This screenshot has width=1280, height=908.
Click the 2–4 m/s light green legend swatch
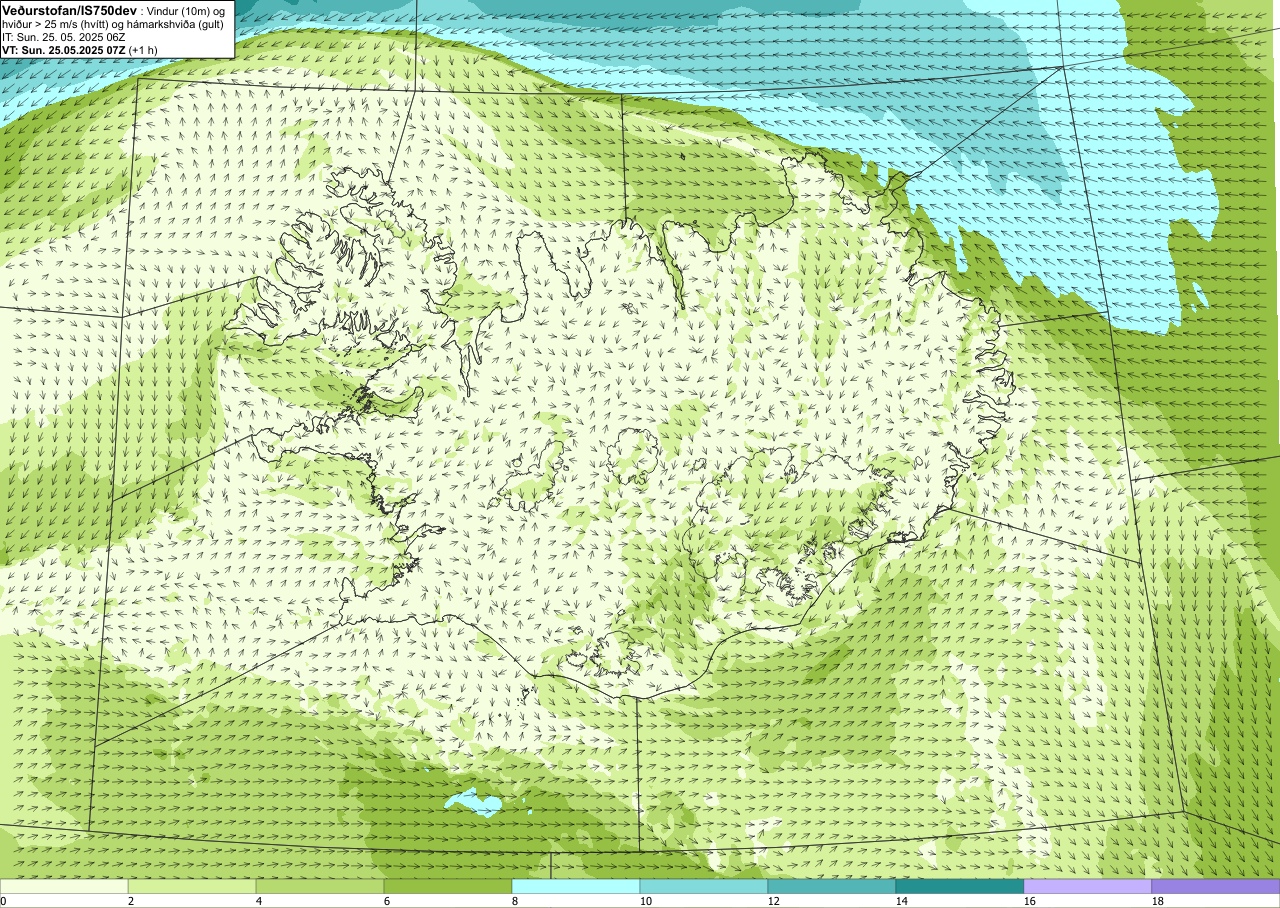tap(192, 887)
